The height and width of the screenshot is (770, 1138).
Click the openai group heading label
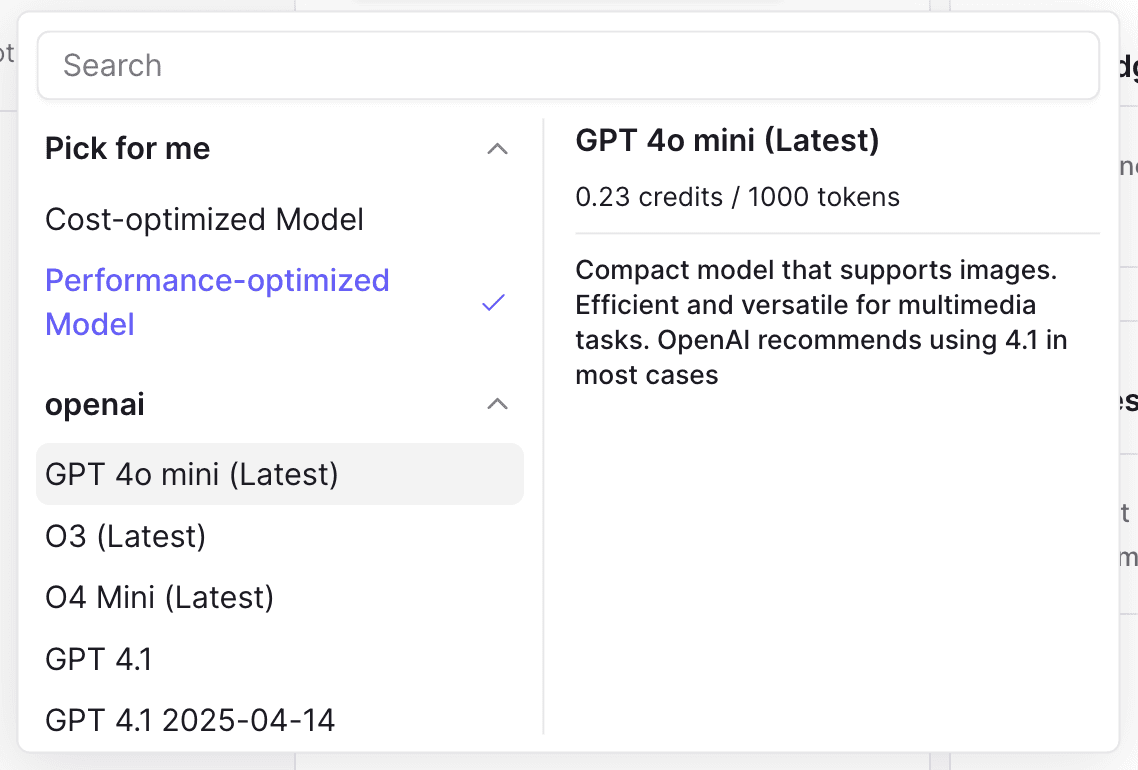click(95, 404)
